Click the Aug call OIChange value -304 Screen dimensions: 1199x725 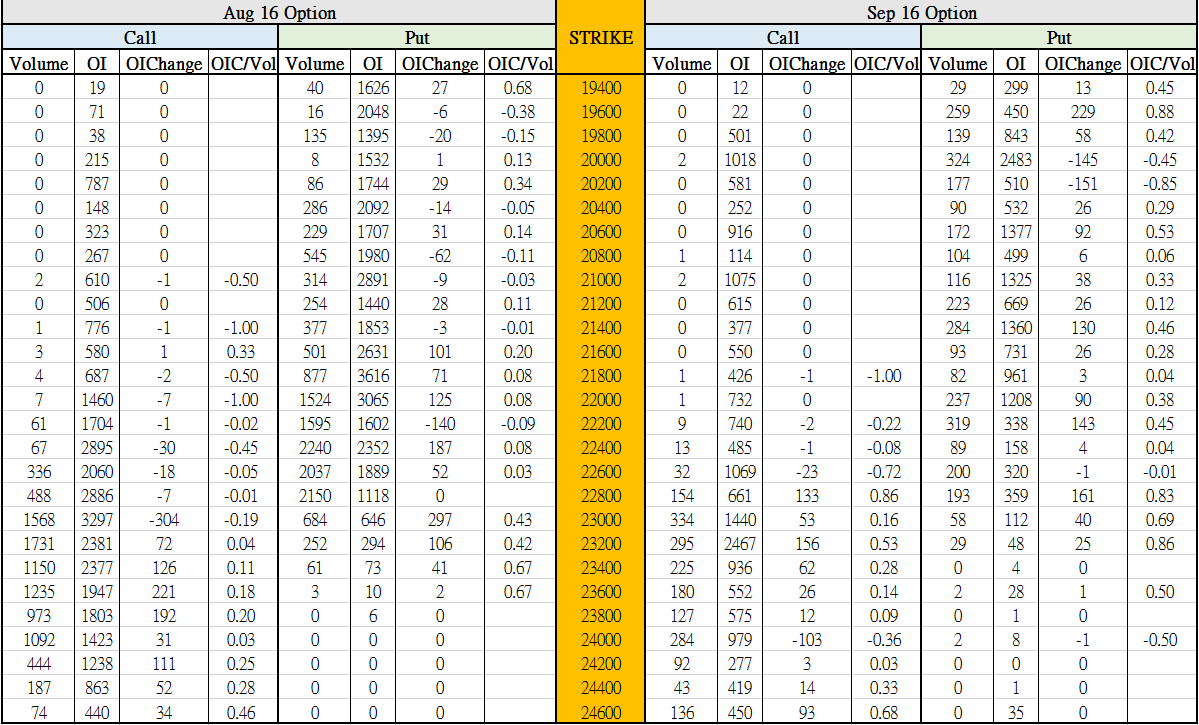click(163, 520)
